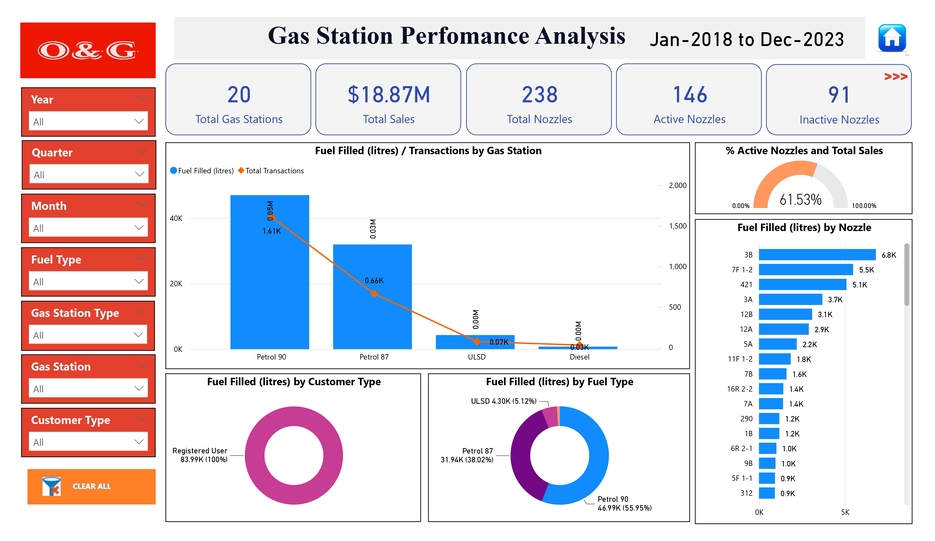Click the nozzle chart vertical scrollbar
935x541 pixels.
pos(907,275)
